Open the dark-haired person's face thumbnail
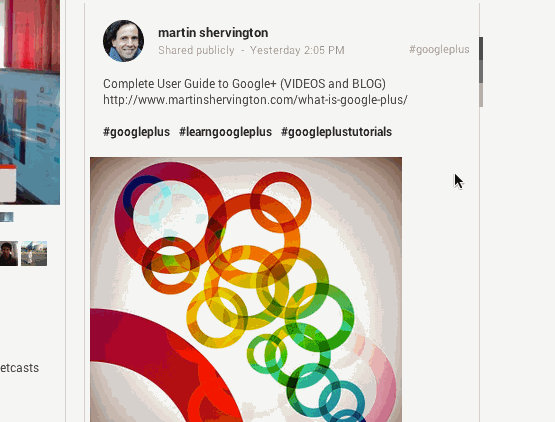Image resolution: width=555 pixels, height=422 pixels. click(8, 253)
